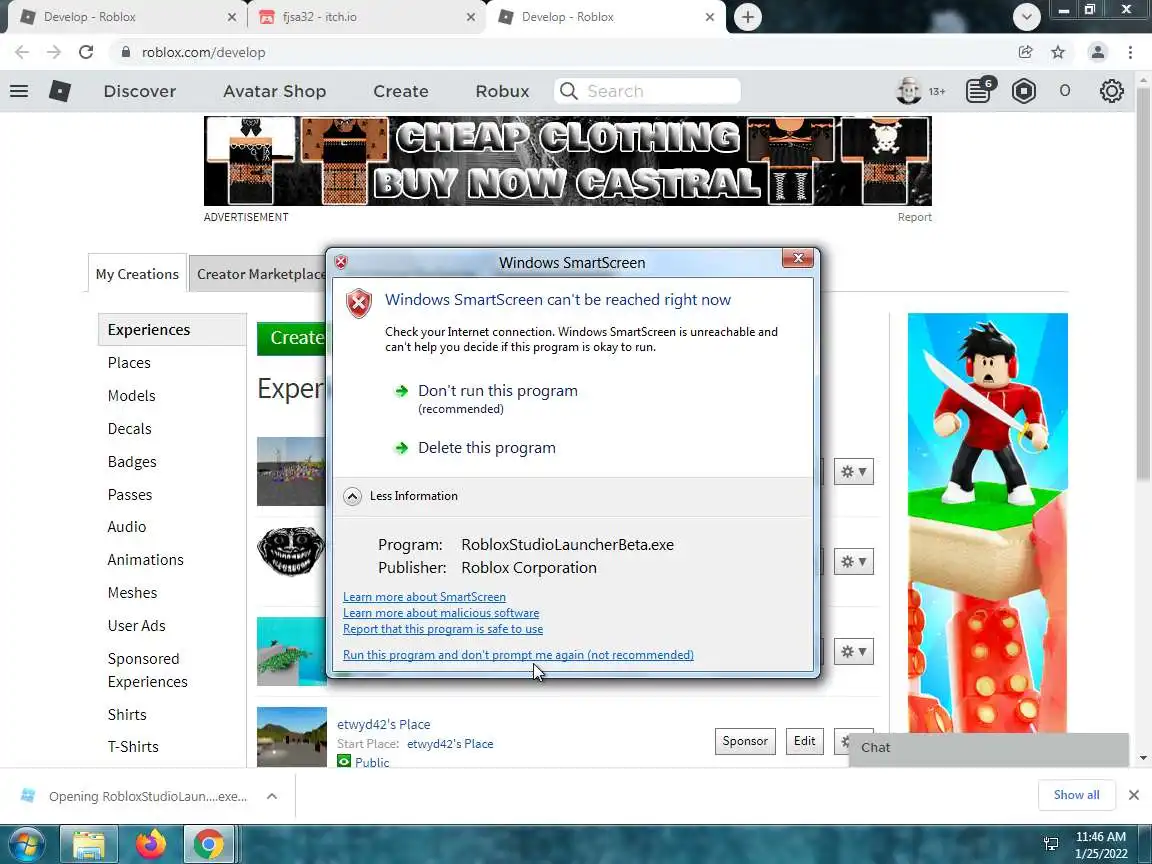Choose Delete this program
The image size is (1152, 864).
[487, 447]
